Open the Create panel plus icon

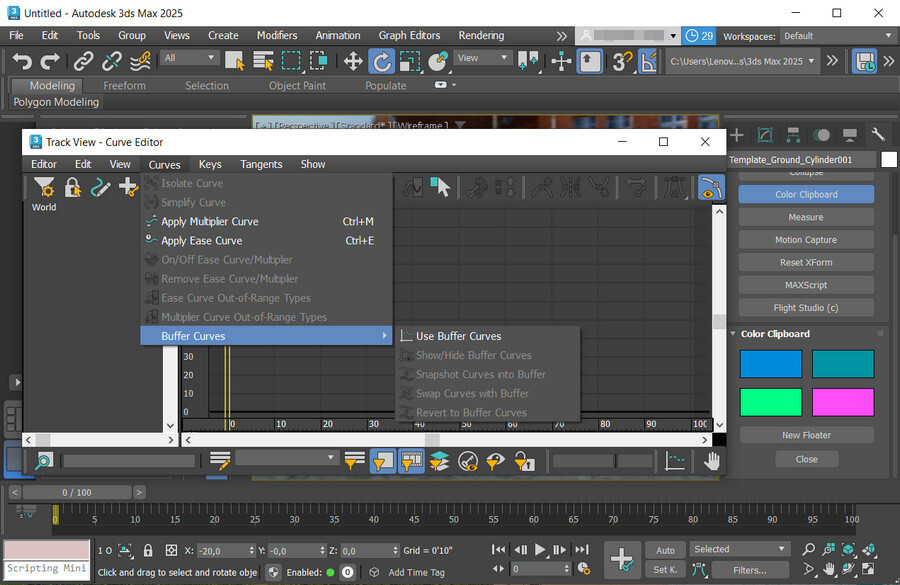[736, 135]
